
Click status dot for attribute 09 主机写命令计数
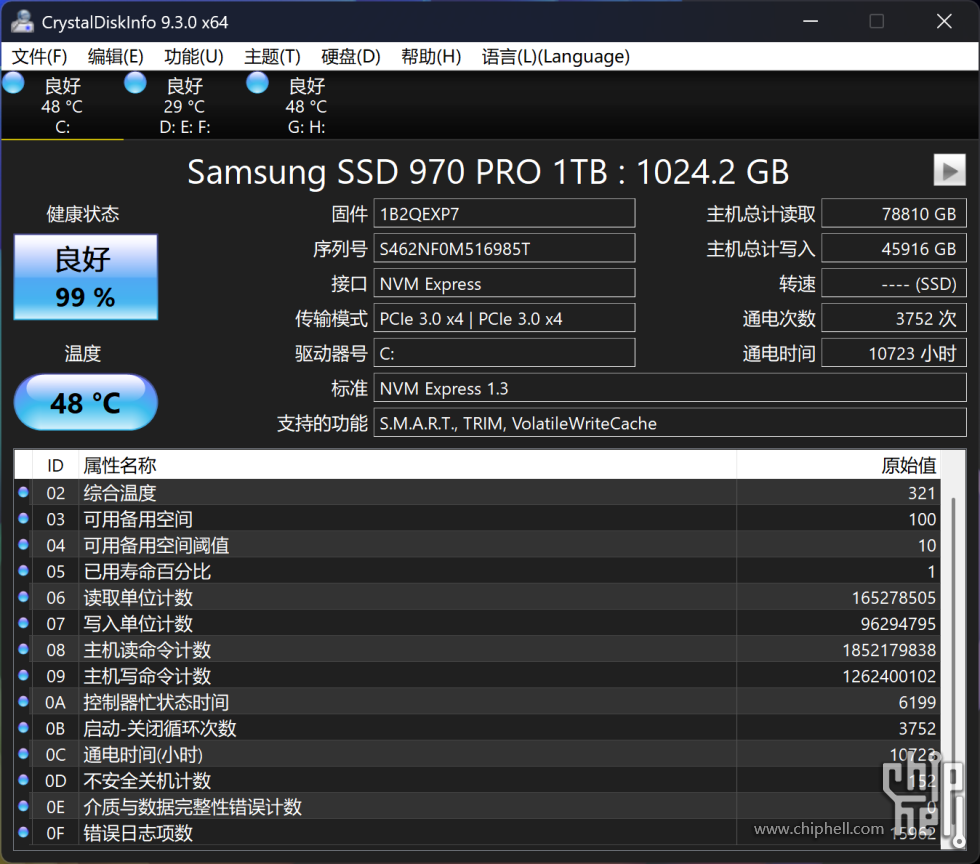point(23,676)
